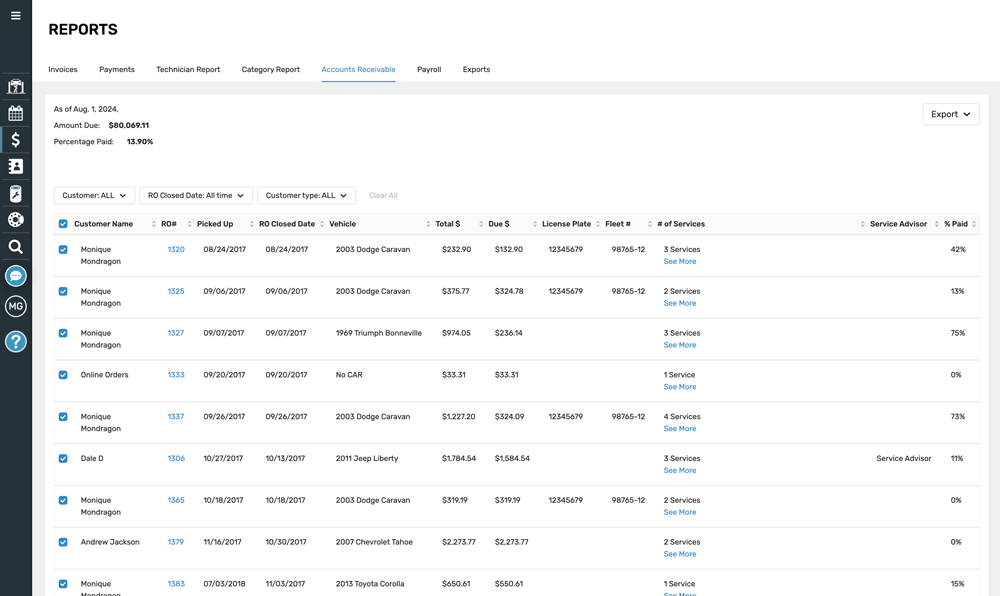Open the steering wheel settings icon
The width and height of the screenshot is (1000, 596).
[x=16, y=221]
